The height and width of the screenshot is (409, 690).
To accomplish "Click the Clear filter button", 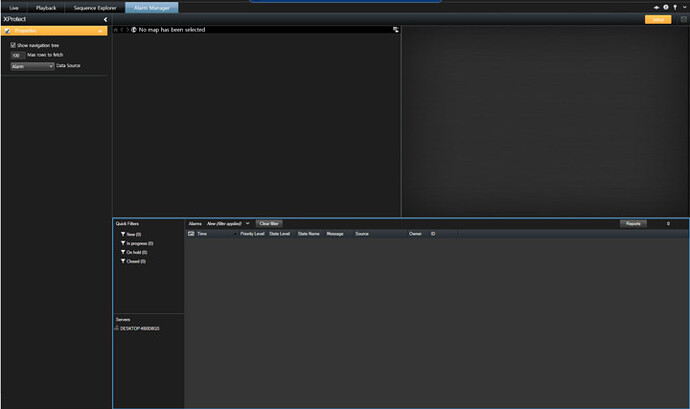I will [x=269, y=223].
